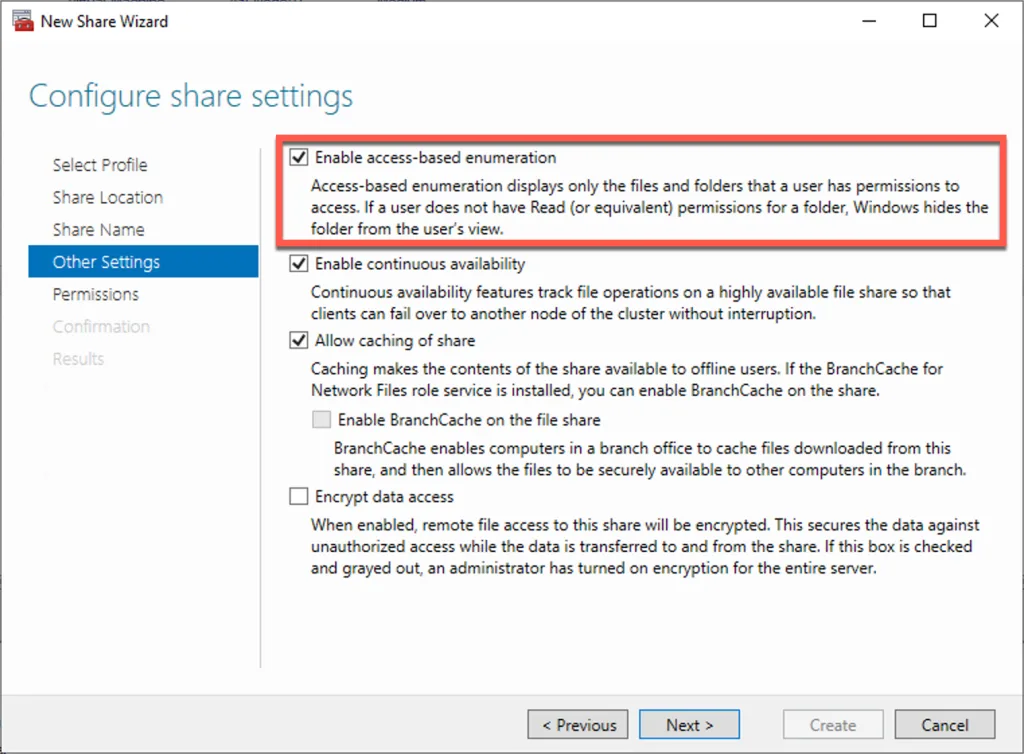Tick the Encrypt data access checkbox
The height and width of the screenshot is (754, 1024).
coord(299,496)
